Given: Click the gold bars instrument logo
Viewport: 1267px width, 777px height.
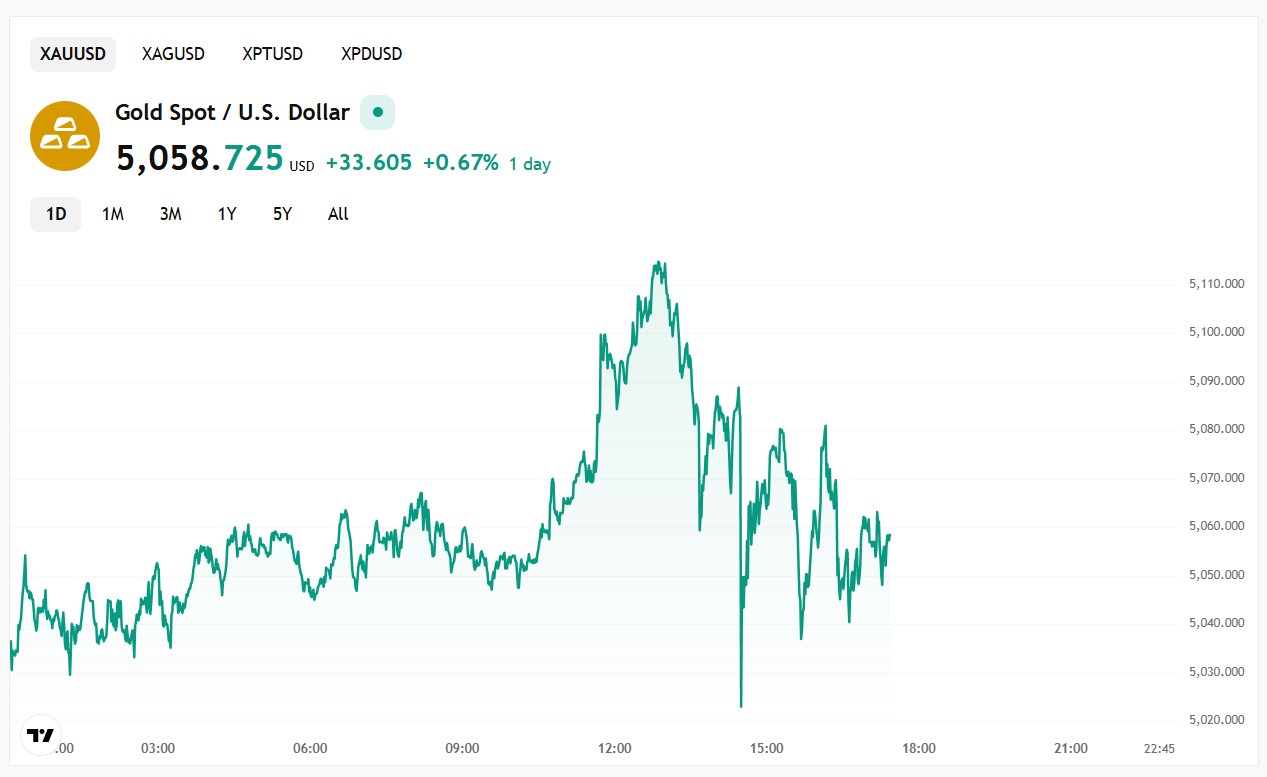Looking at the screenshot, I should point(64,135).
